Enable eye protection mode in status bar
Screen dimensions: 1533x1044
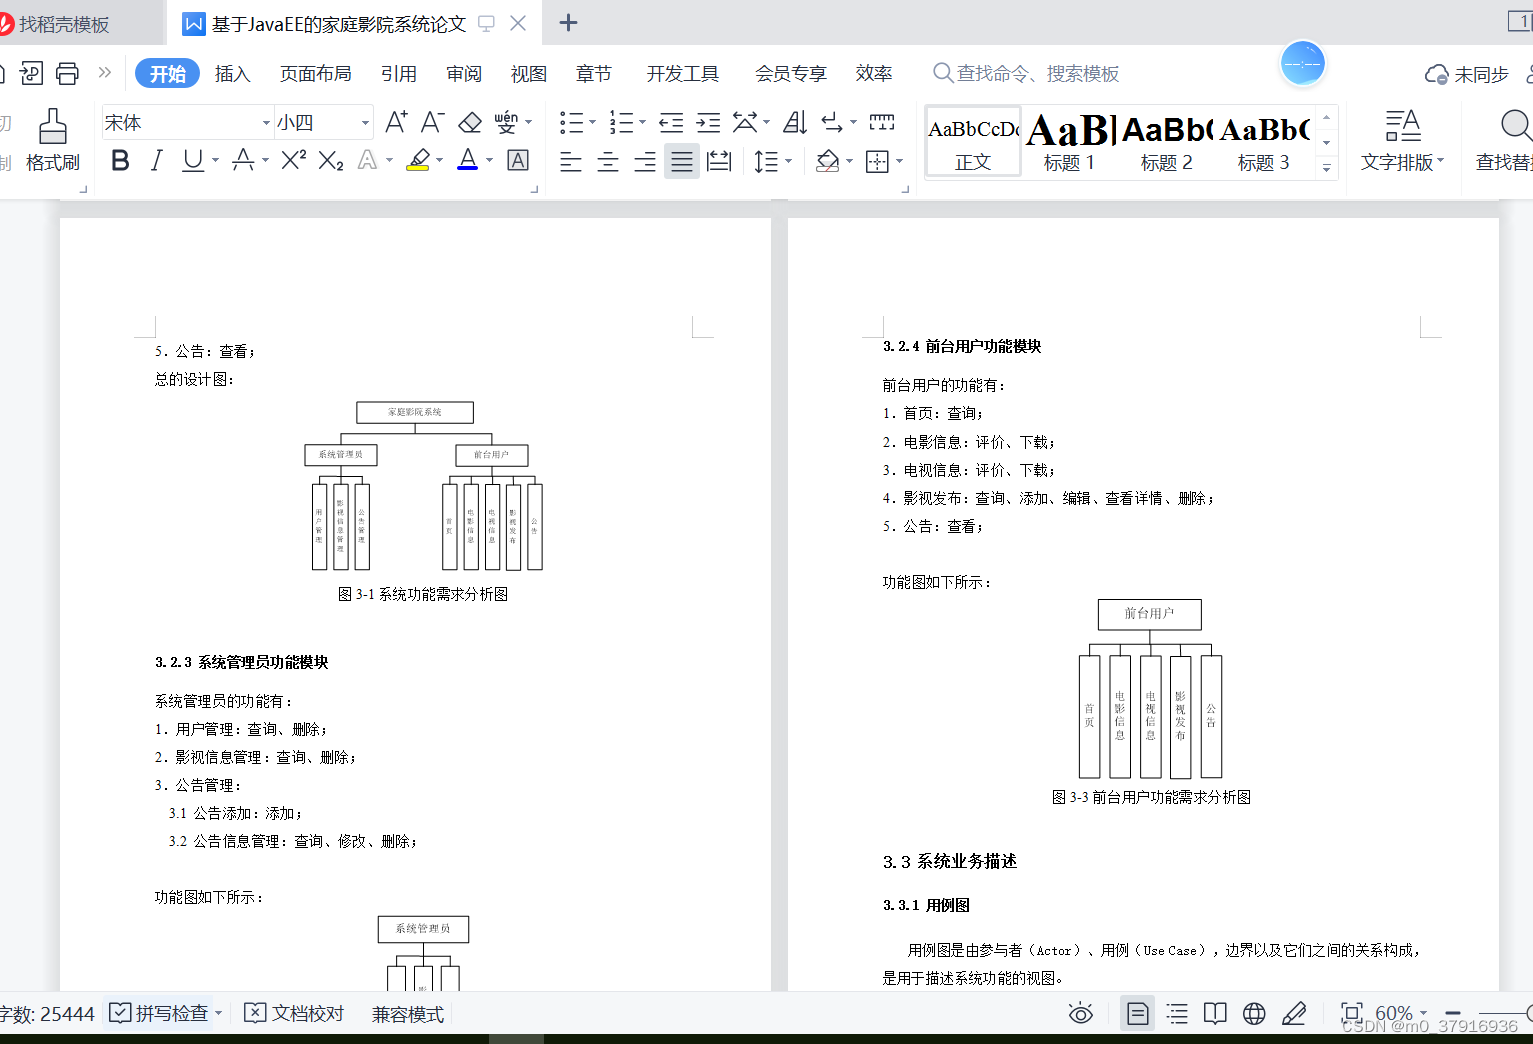click(x=1081, y=1013)
